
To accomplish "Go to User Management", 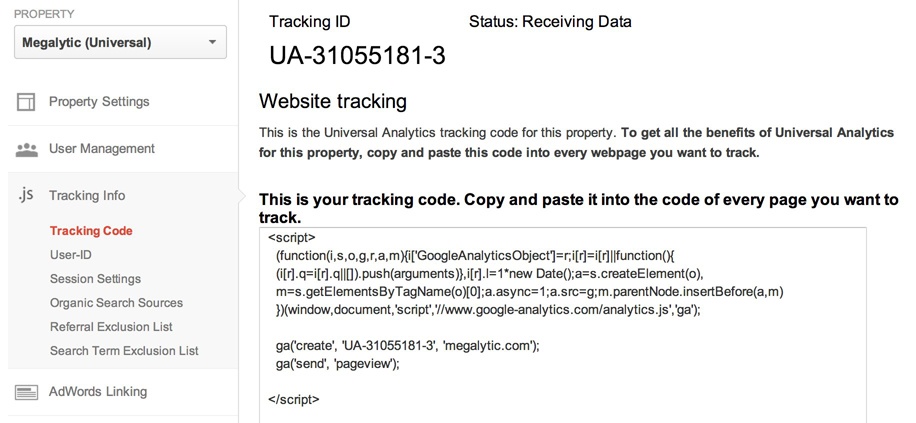I will pos(102,149).
